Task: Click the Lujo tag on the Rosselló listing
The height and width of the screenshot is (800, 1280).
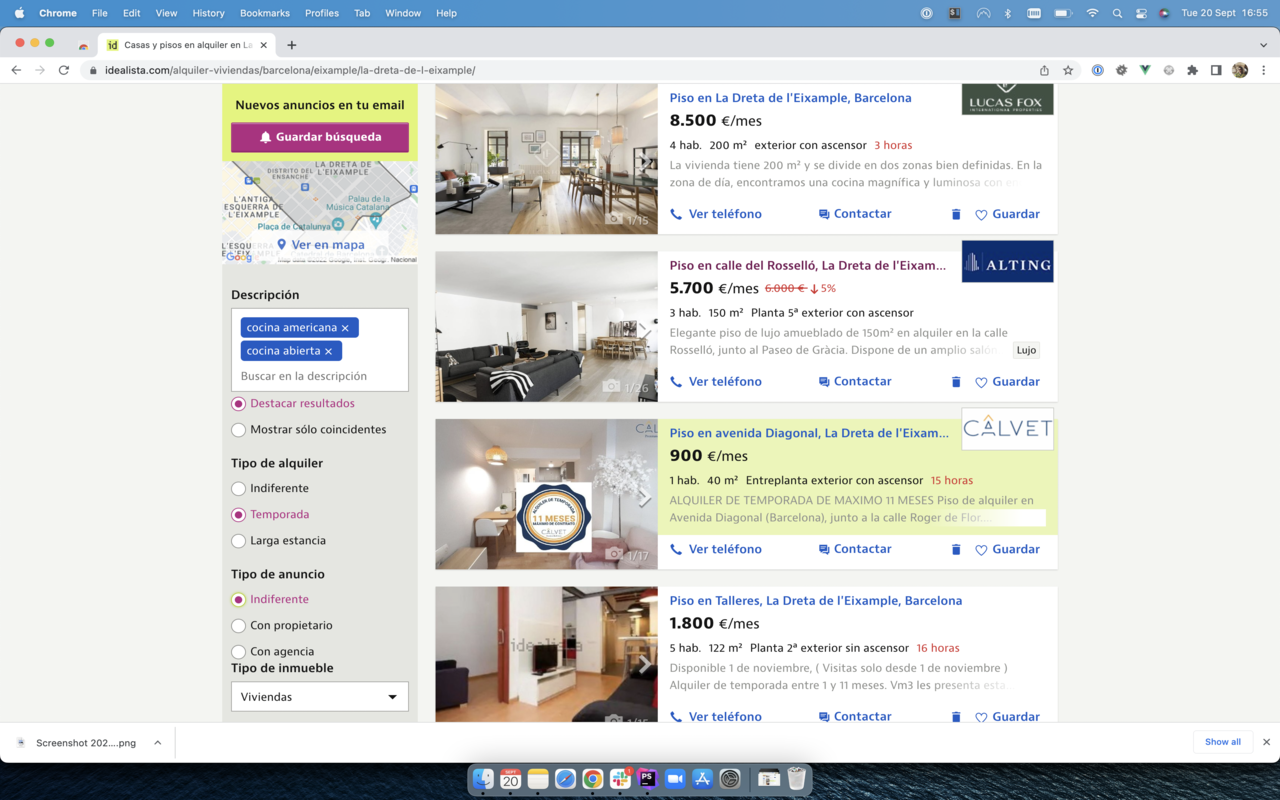Action: [x=1026, y=350]
